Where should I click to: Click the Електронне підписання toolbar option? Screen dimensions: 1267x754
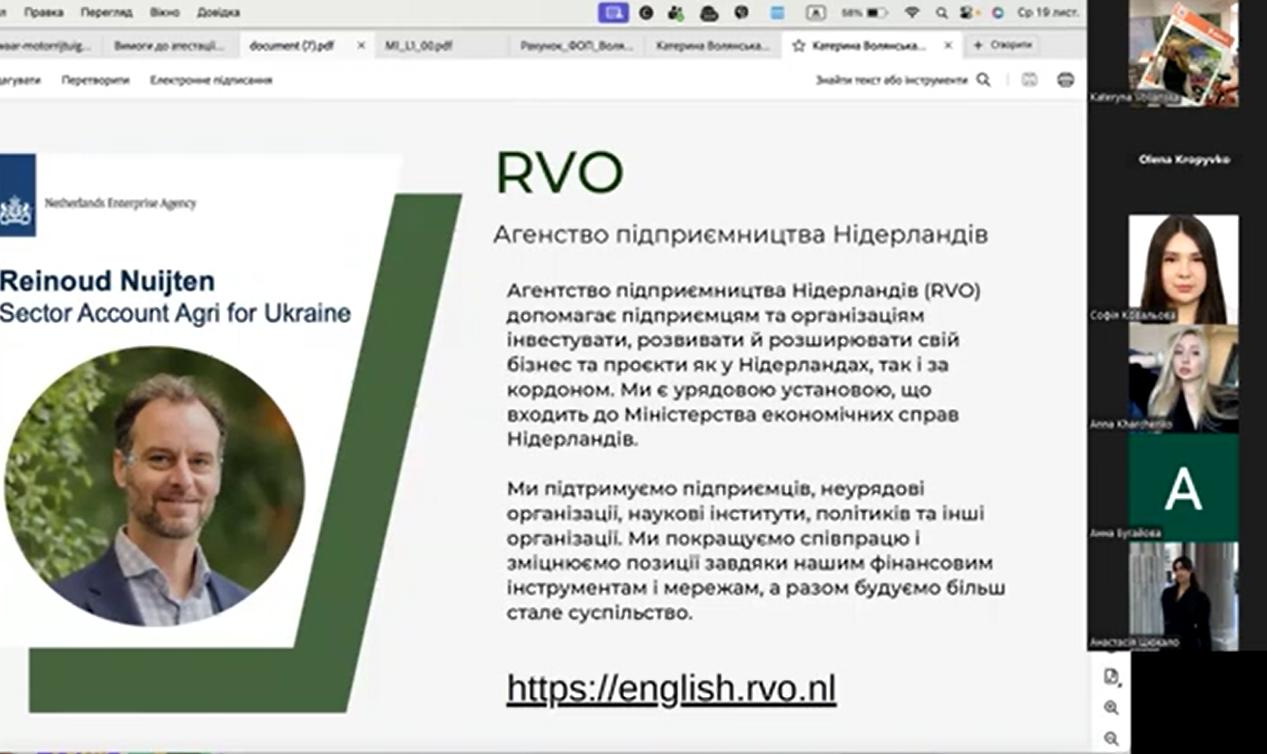coord(211,80)
